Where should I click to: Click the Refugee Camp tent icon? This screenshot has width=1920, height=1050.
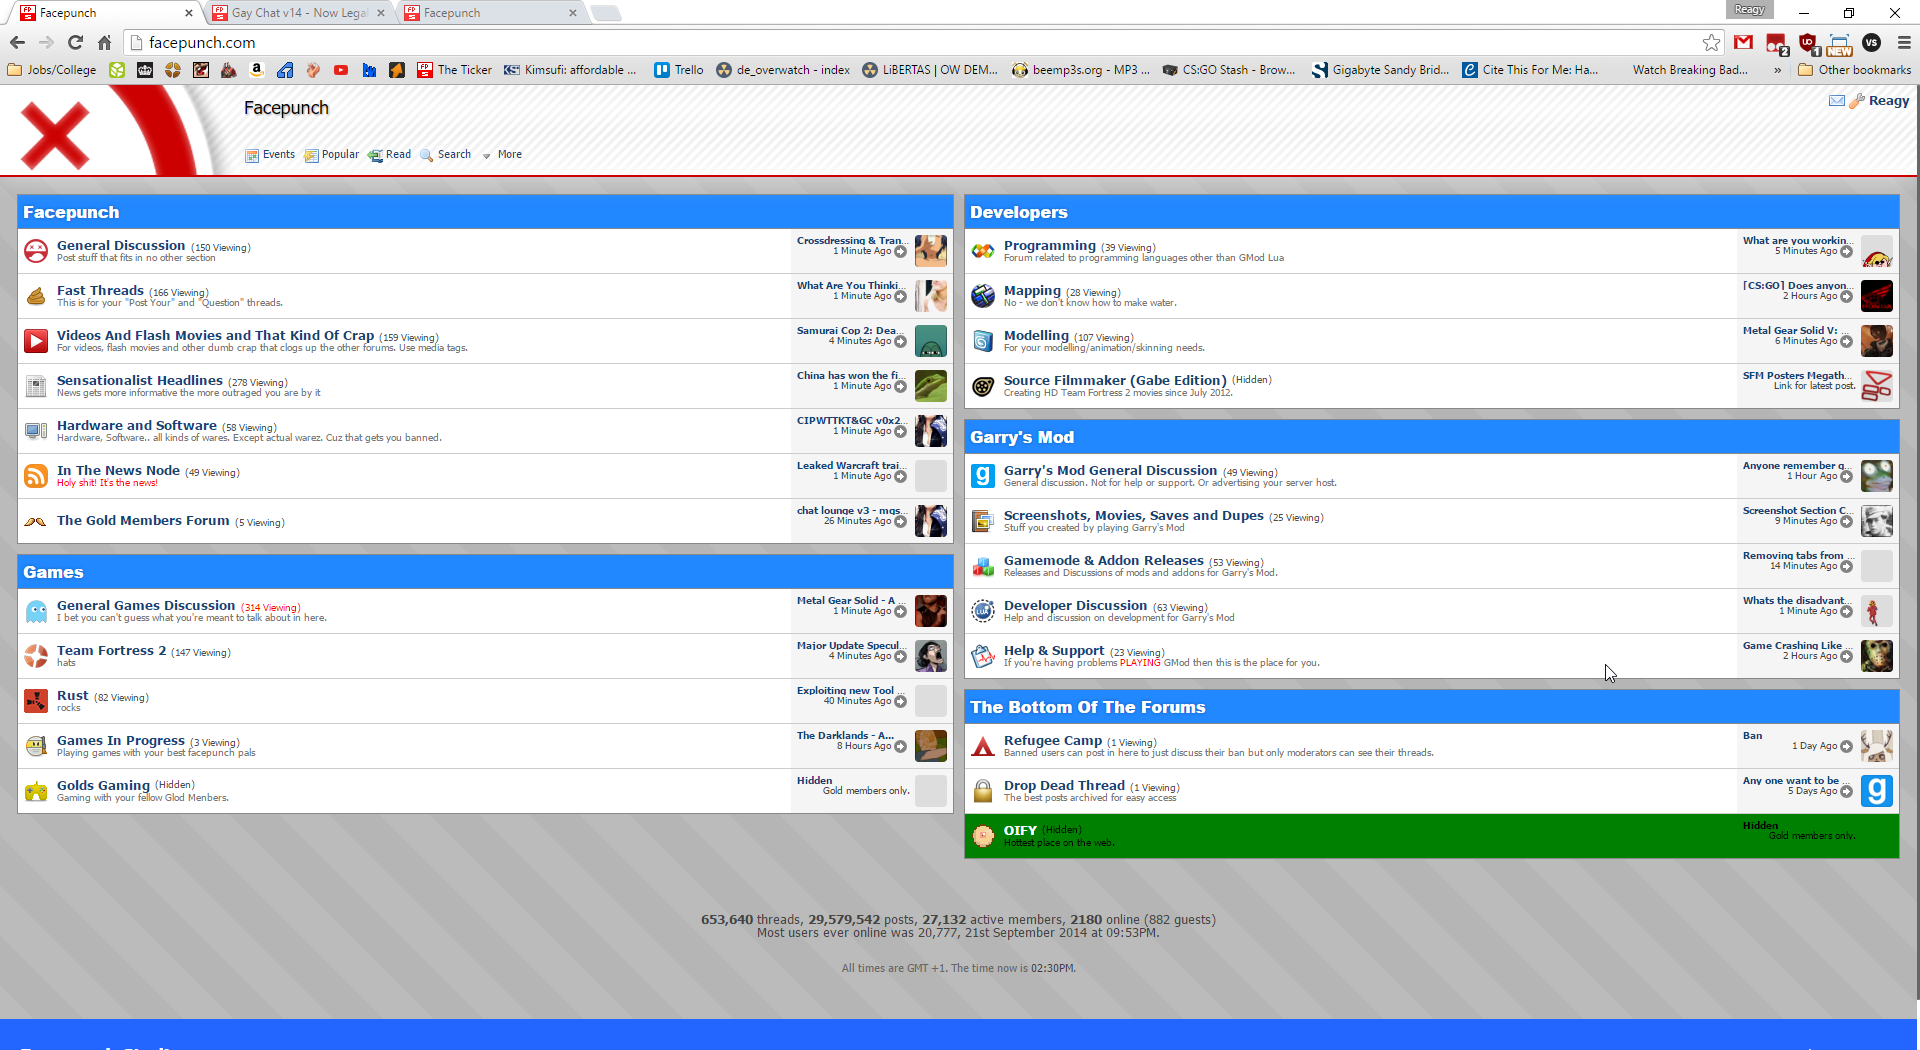pyautogui.click(x=983, y=746)
